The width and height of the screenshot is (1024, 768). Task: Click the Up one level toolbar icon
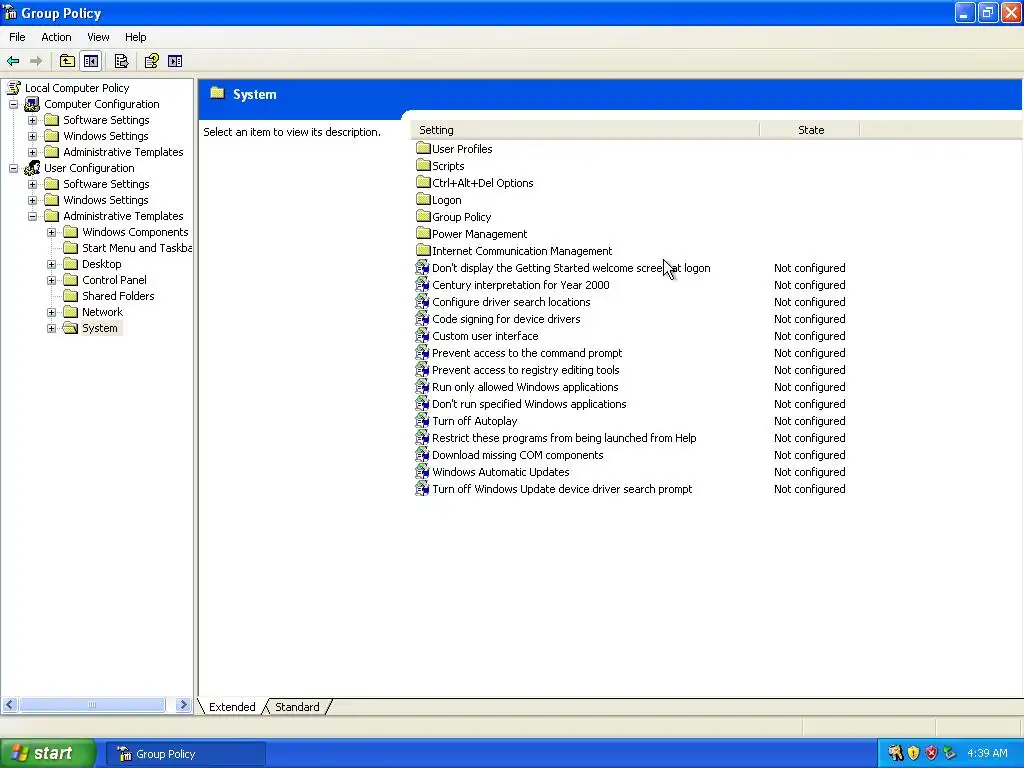click(67, 61)
